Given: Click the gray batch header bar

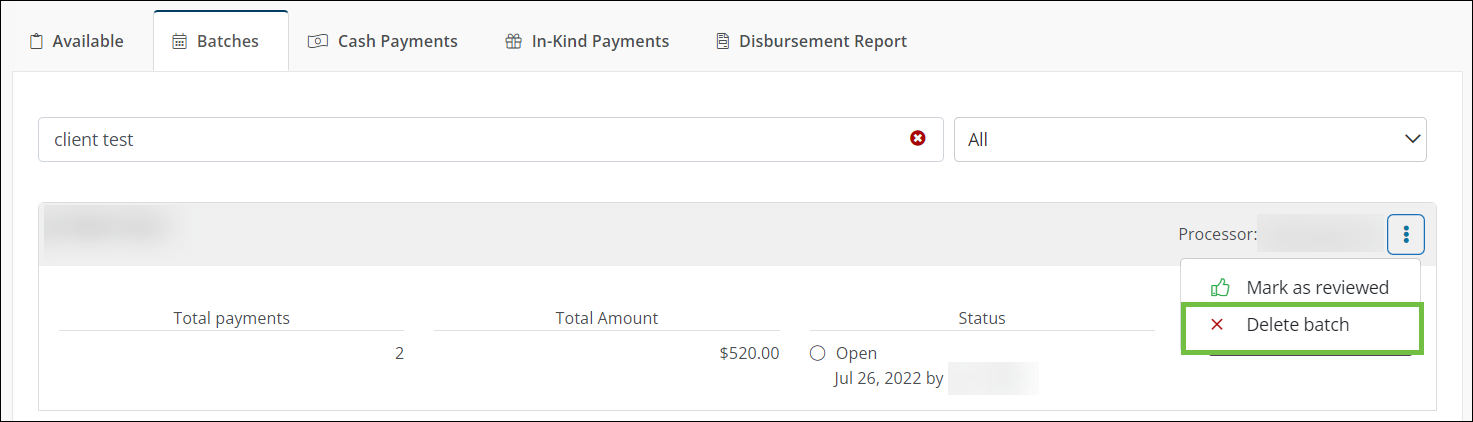Looking at the screenshot, I should (x=737, y=234).
